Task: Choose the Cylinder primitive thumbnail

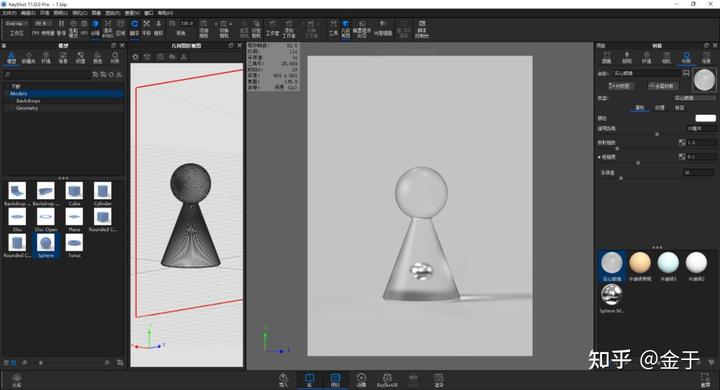Action: pyautogui.click(x=102, y=193)
